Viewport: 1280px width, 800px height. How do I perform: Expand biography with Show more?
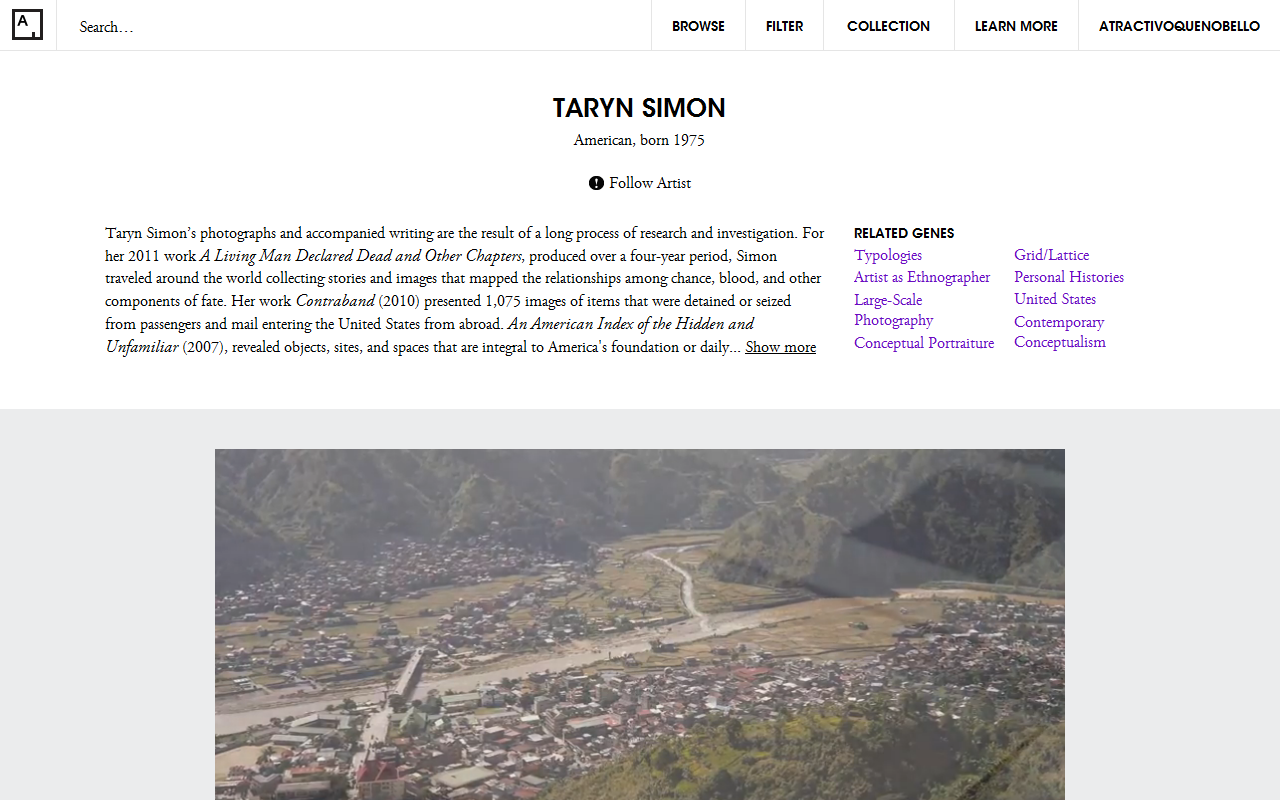click(x=780, y=347)
